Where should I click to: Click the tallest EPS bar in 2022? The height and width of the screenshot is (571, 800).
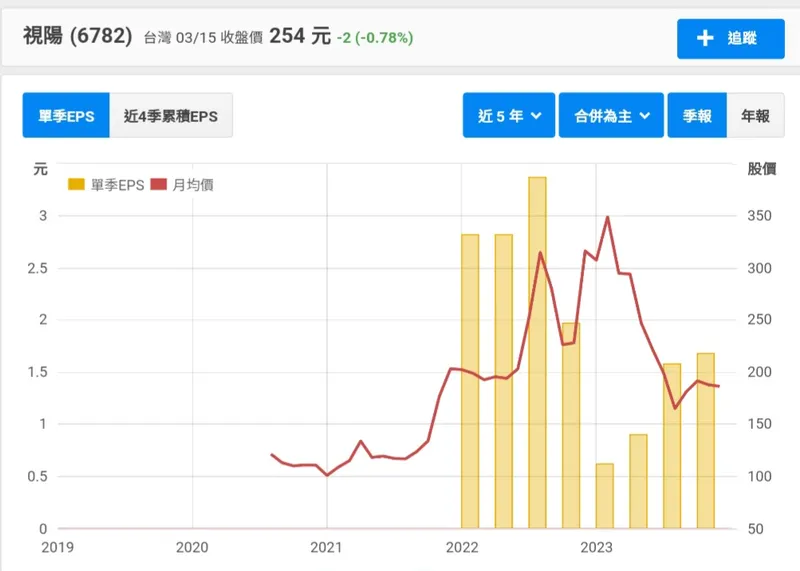[x=537, y=352]
